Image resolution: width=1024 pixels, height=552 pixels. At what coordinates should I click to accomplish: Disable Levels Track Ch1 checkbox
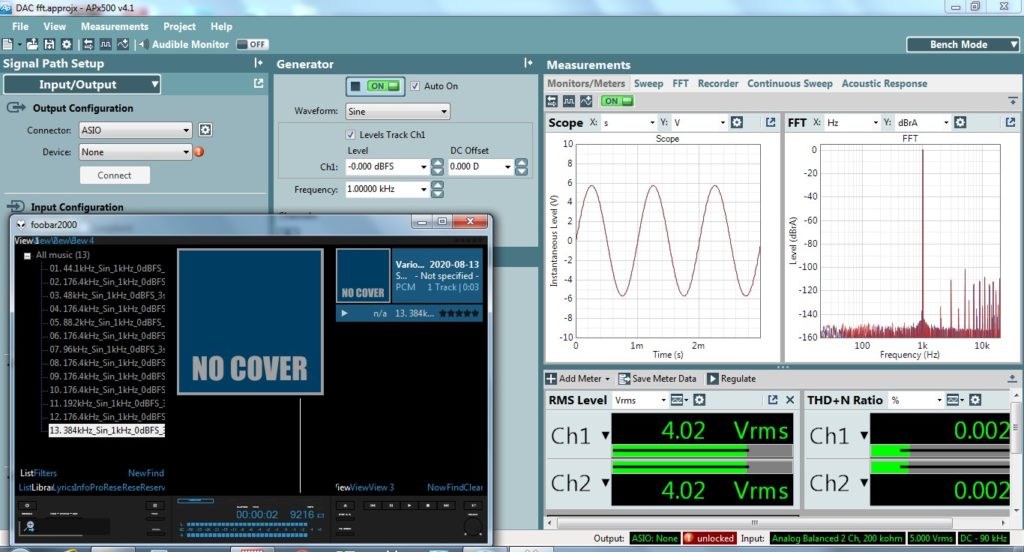point(350,134)
